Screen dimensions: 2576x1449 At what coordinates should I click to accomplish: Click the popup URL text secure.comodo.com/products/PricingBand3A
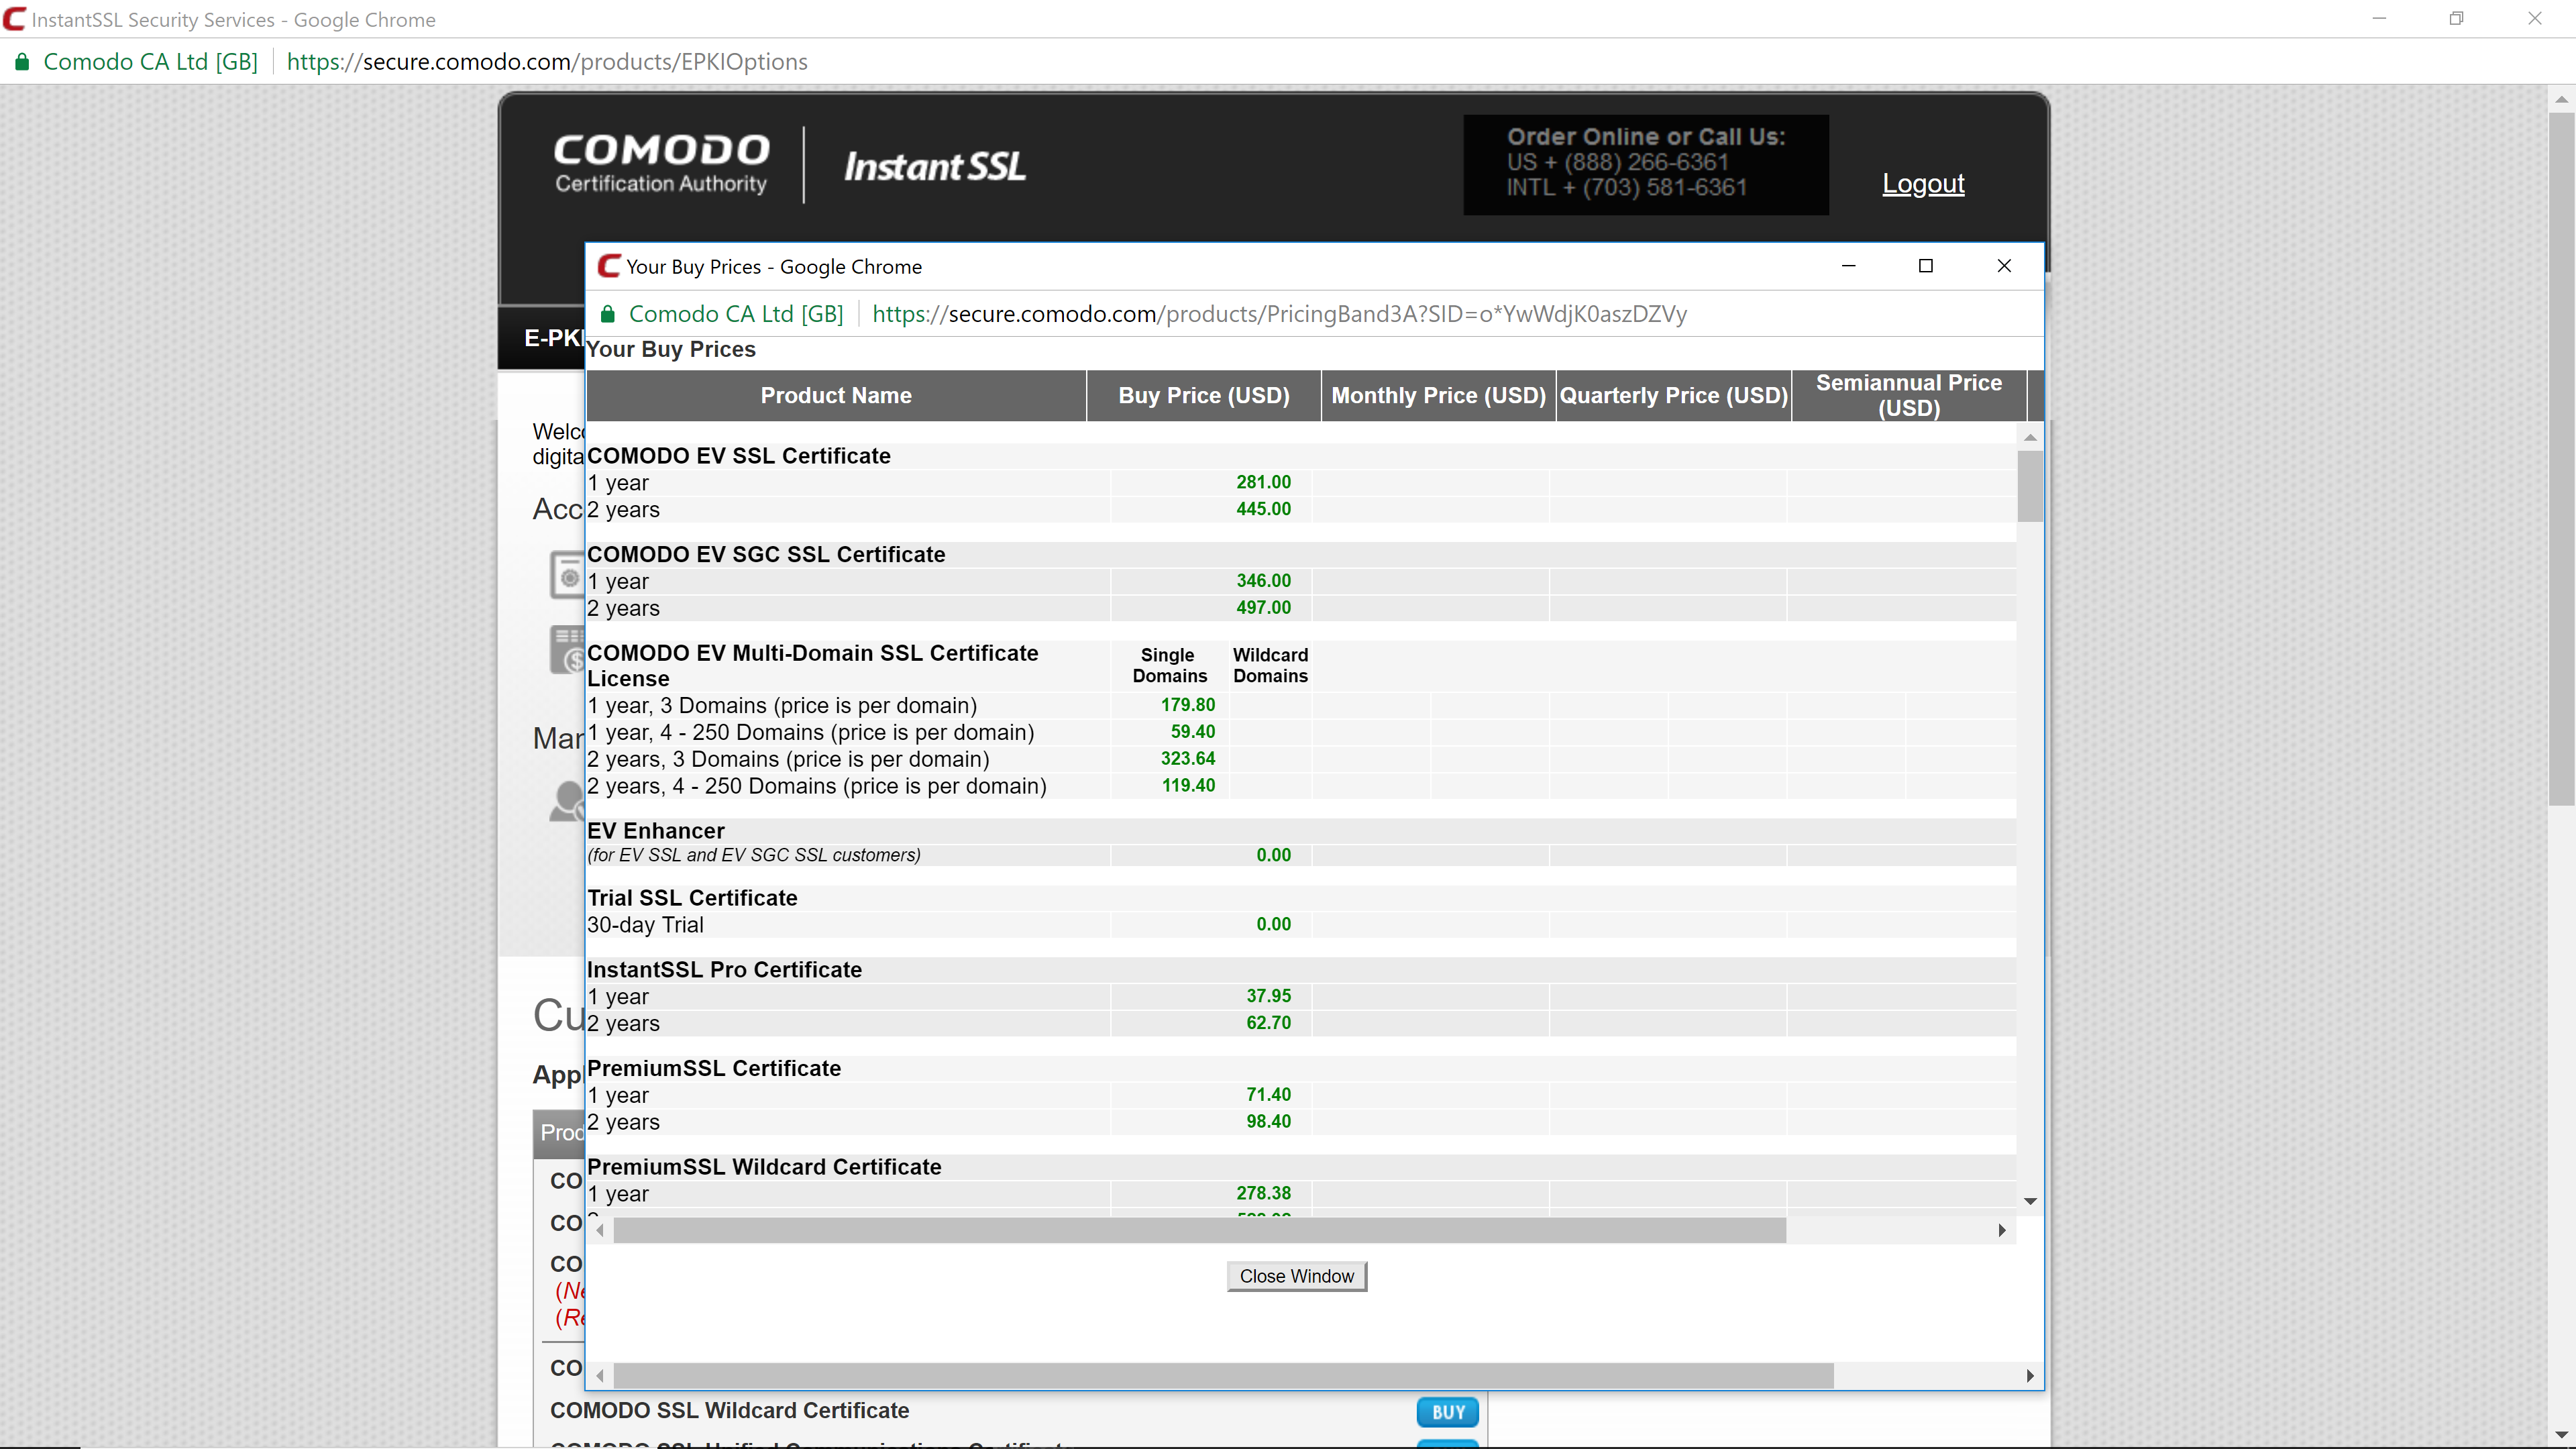1279,314
